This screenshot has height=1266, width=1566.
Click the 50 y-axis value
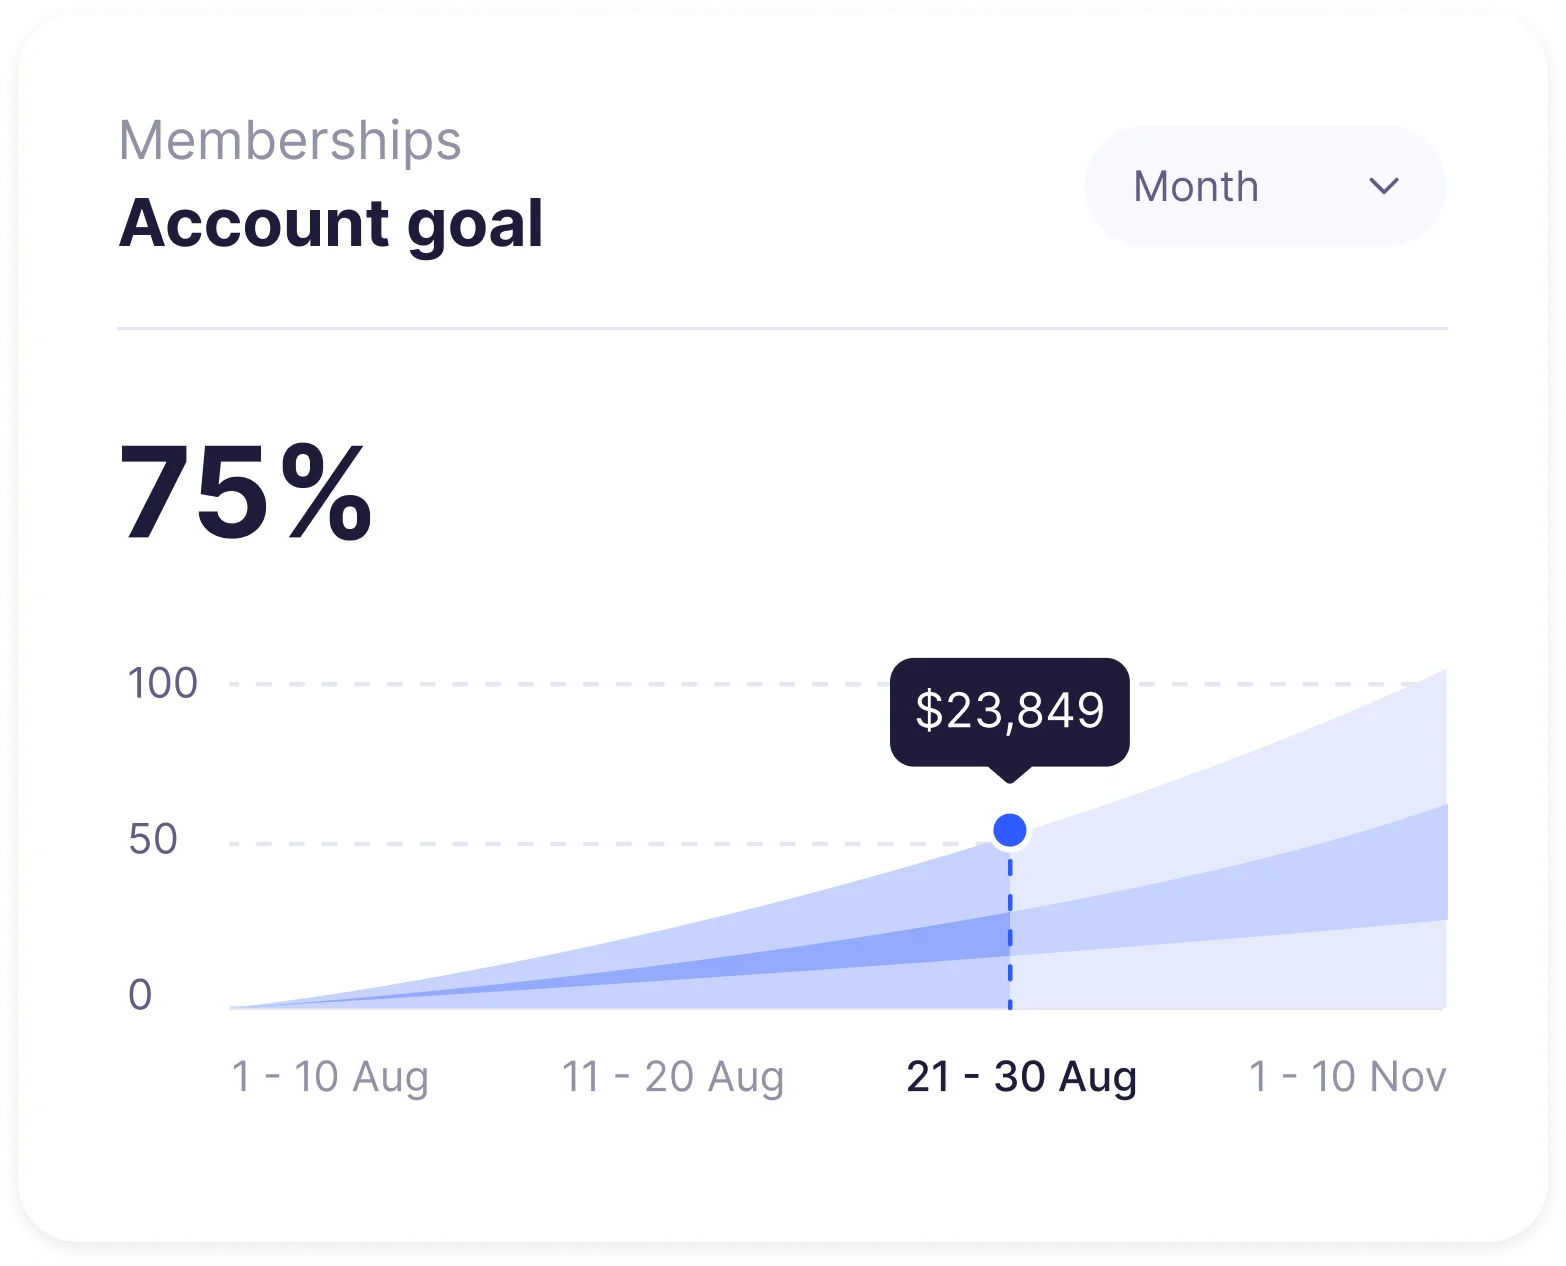(153, 839)
